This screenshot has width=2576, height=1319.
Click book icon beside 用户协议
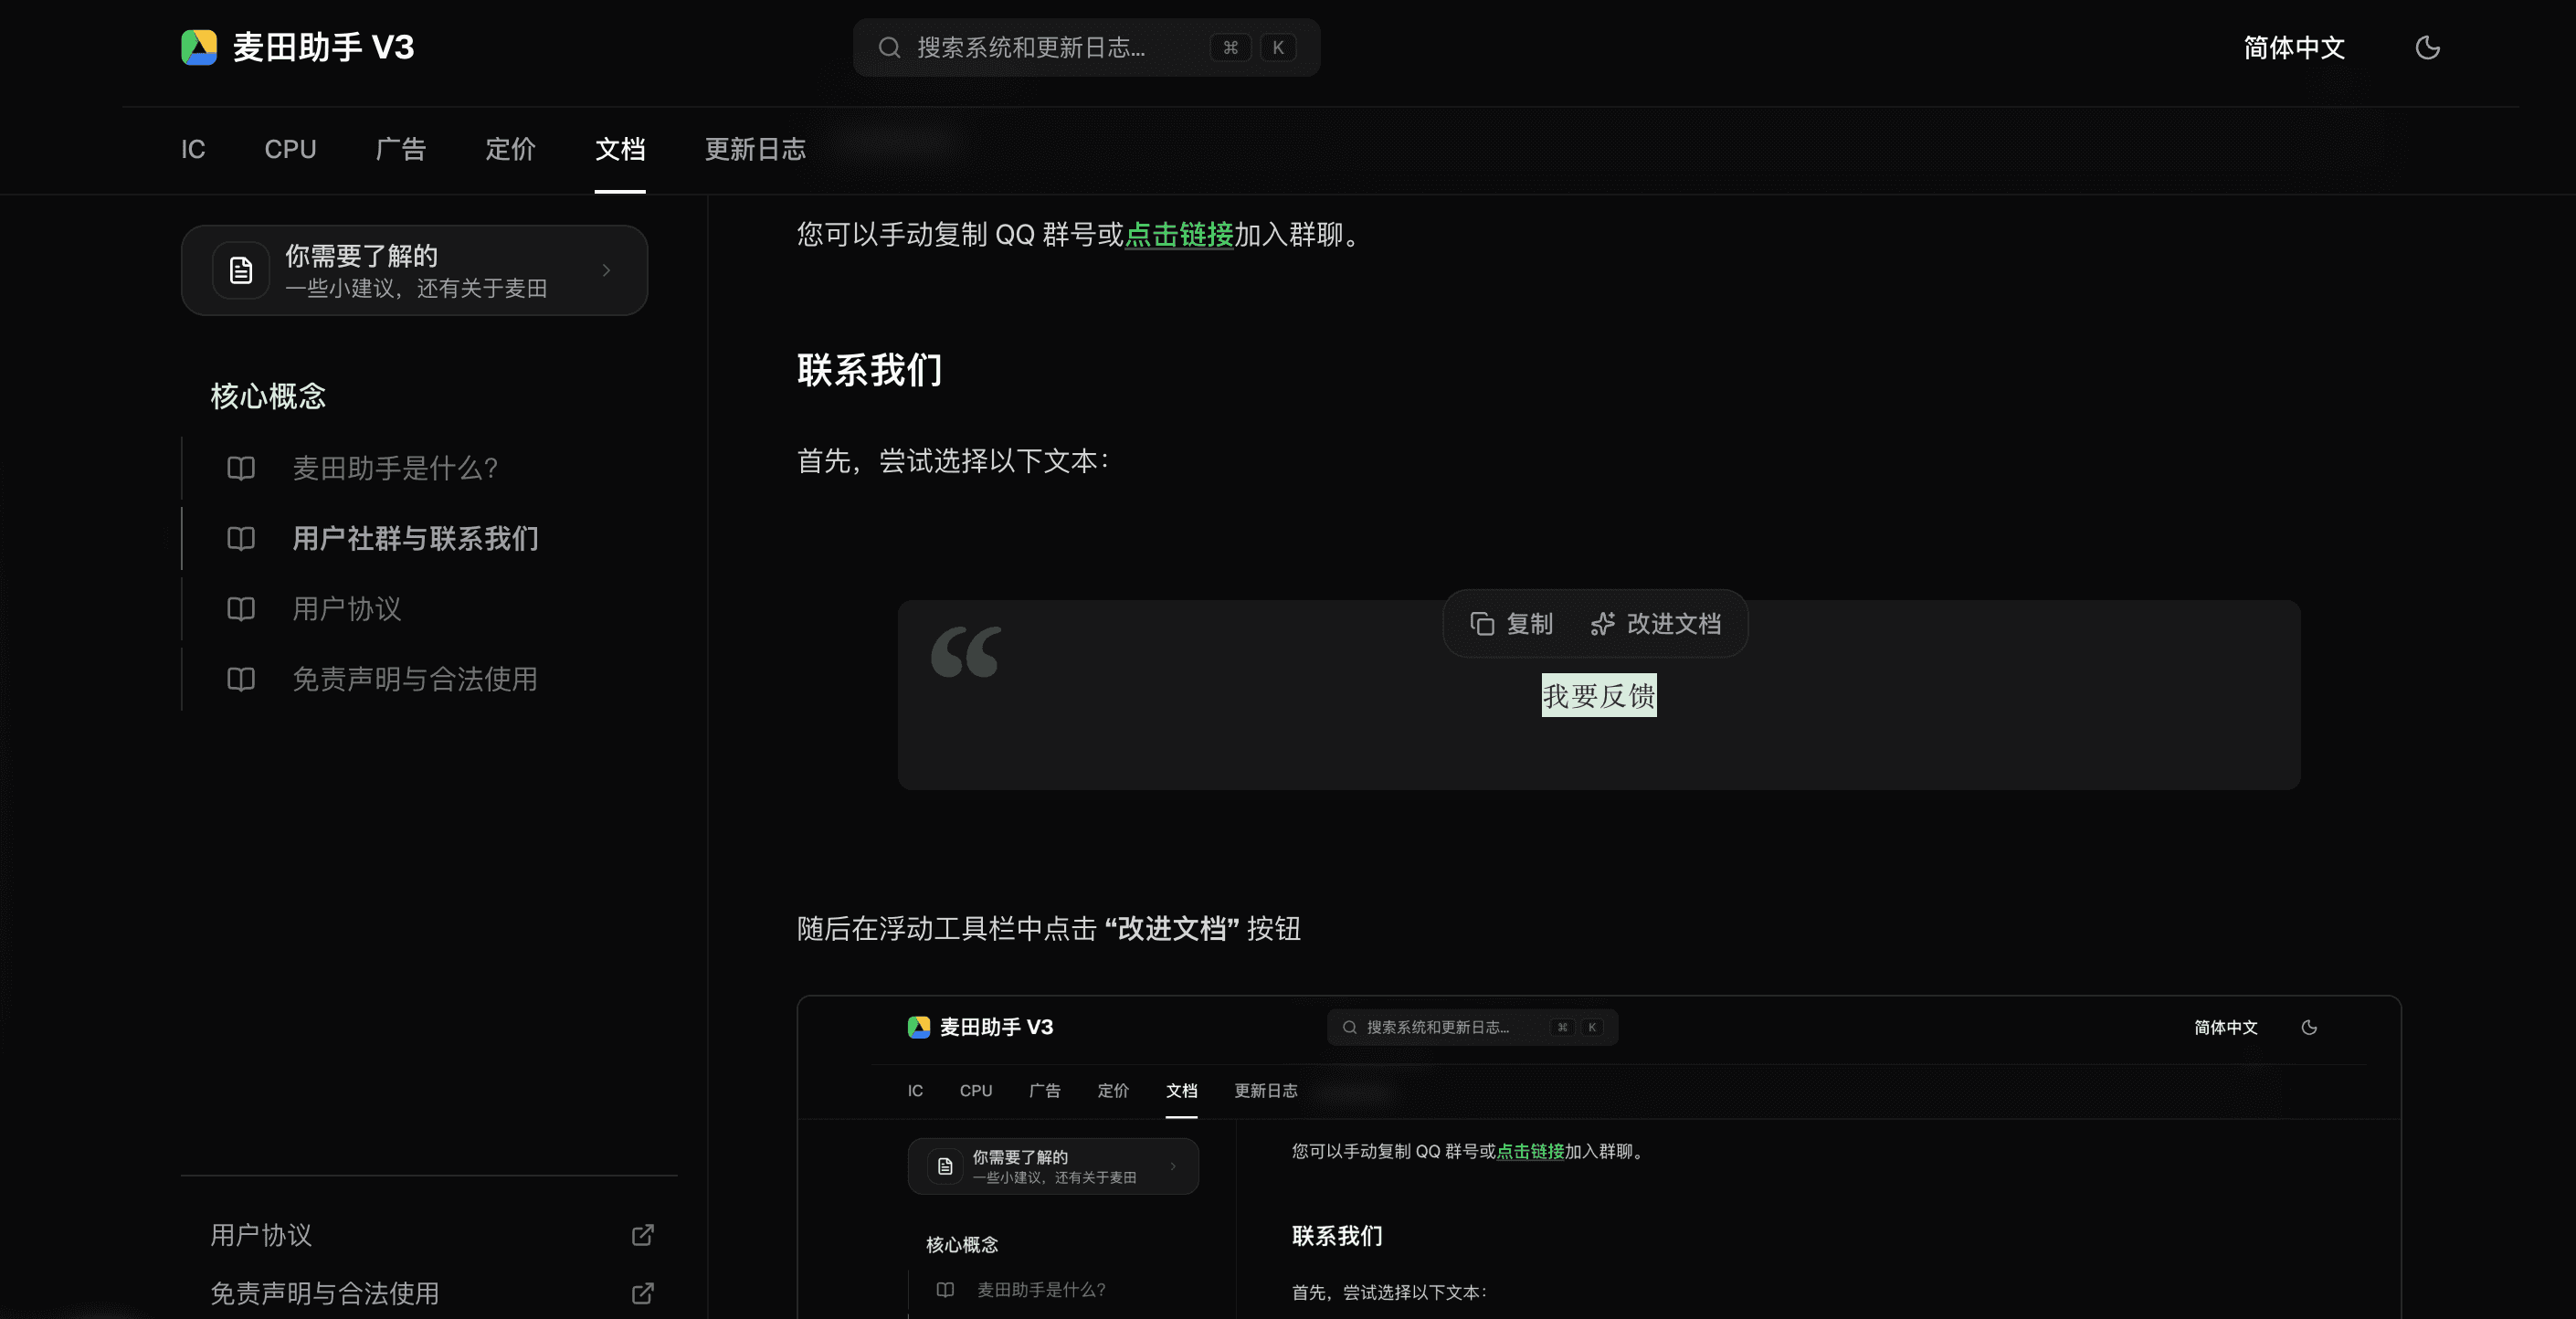click(241, 608)
